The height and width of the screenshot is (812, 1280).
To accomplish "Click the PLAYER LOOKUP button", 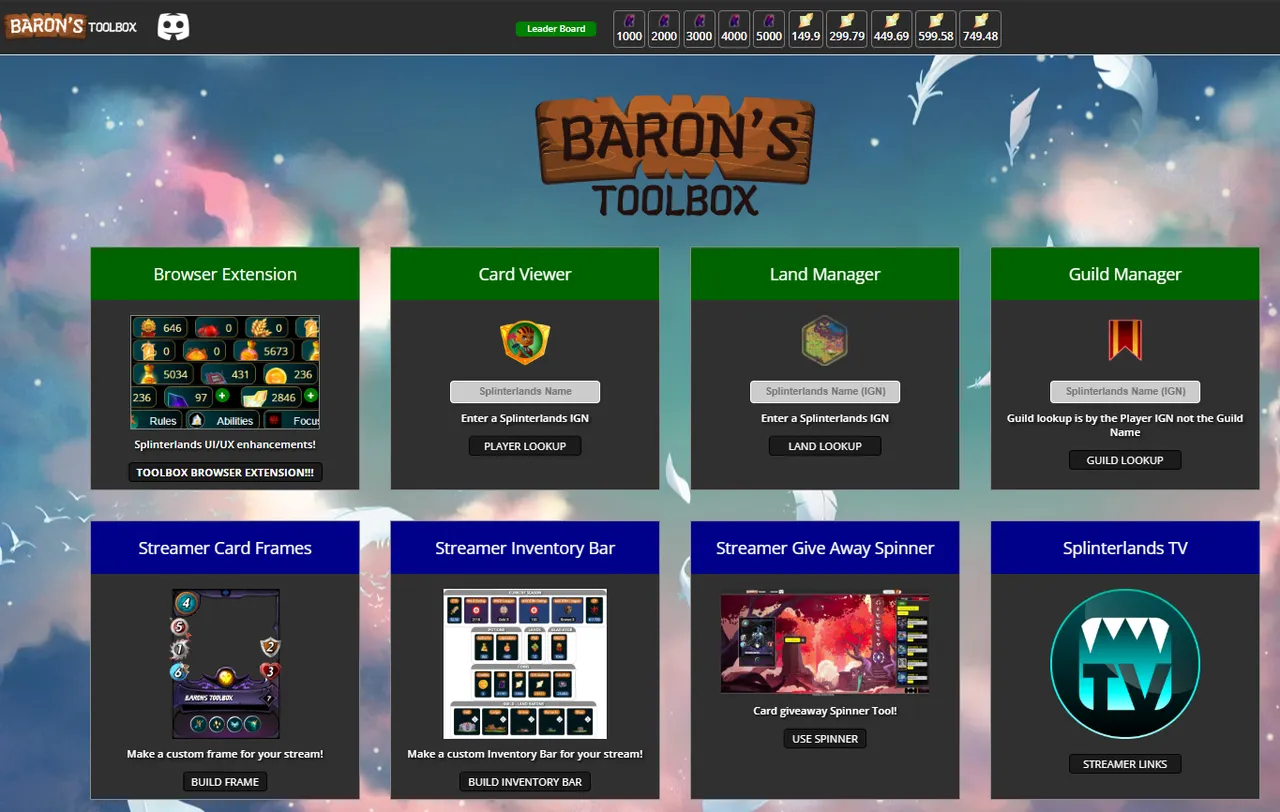I will pyautogui.click(x=525, y=446).
